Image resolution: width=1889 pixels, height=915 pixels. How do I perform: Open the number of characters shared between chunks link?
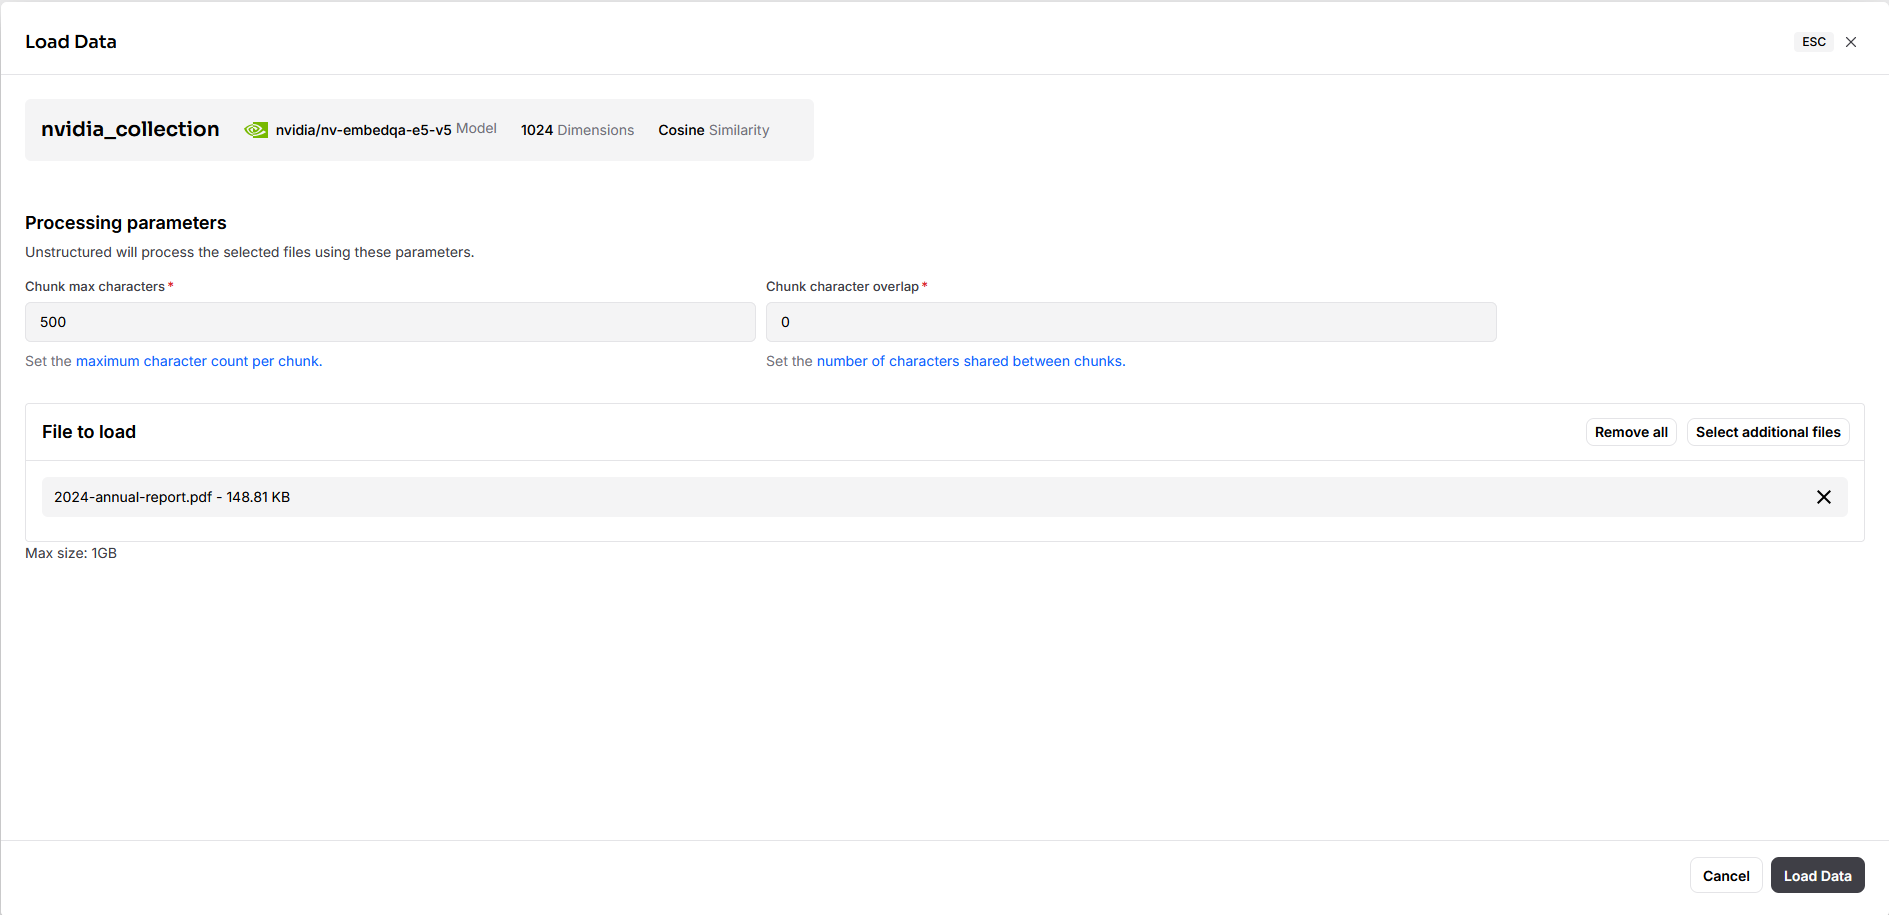(x=971, y=361)
